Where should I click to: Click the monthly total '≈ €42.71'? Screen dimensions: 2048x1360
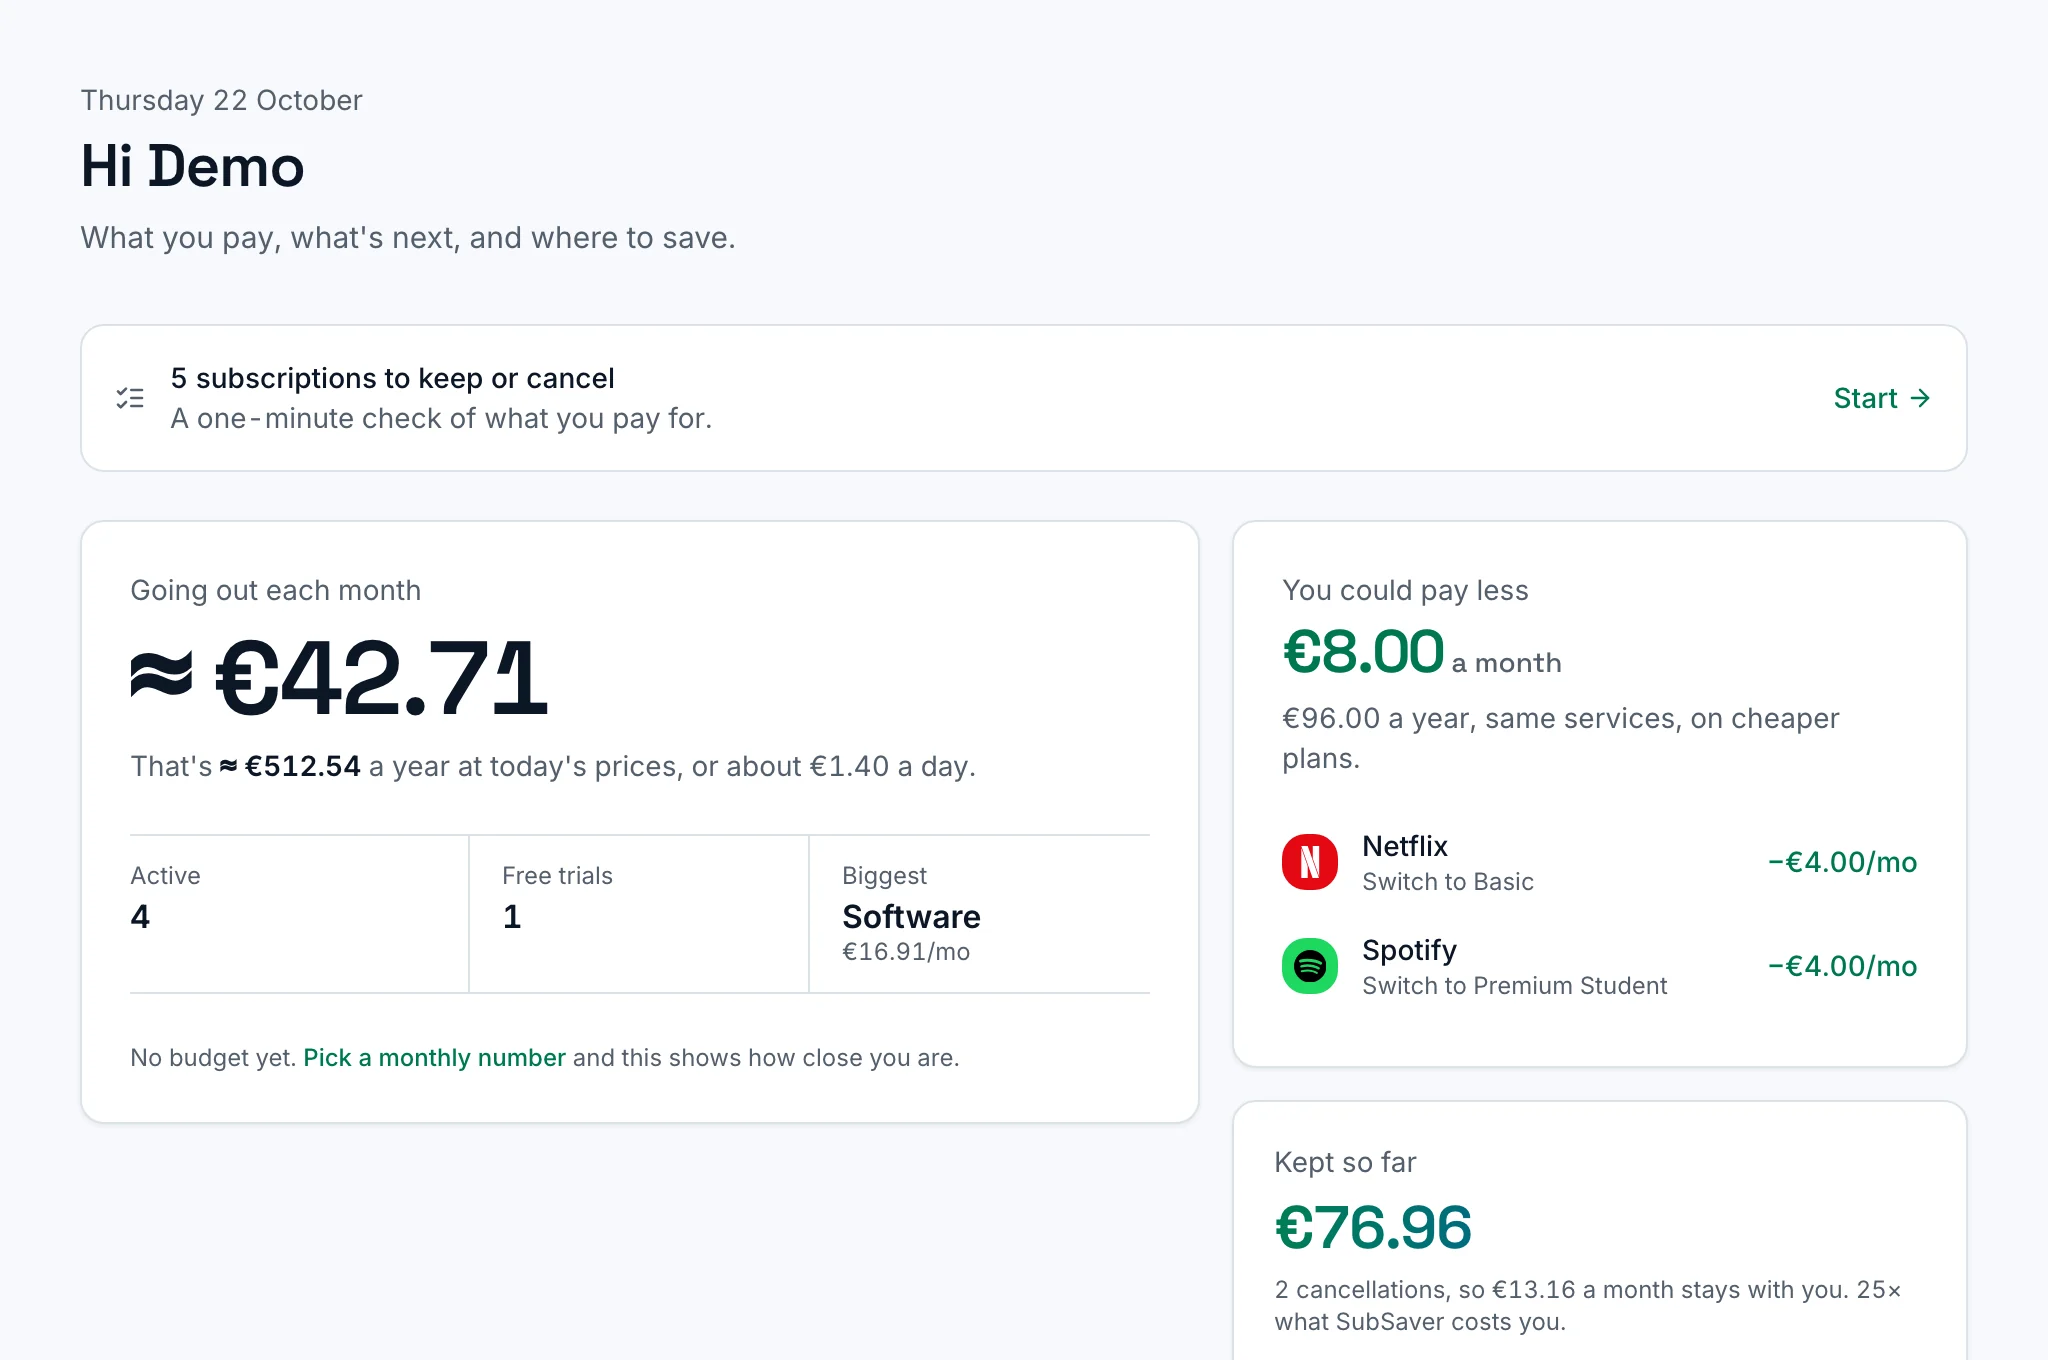tap(340, 679)
